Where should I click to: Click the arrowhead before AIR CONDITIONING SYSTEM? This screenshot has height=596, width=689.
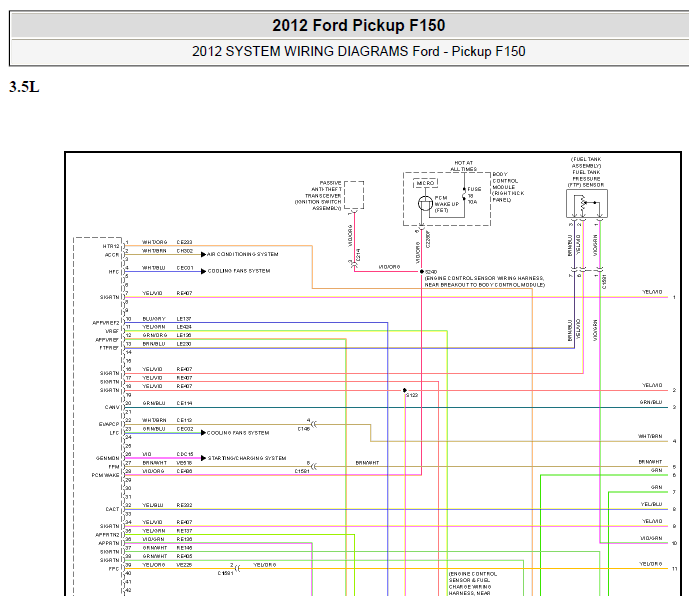203,254
